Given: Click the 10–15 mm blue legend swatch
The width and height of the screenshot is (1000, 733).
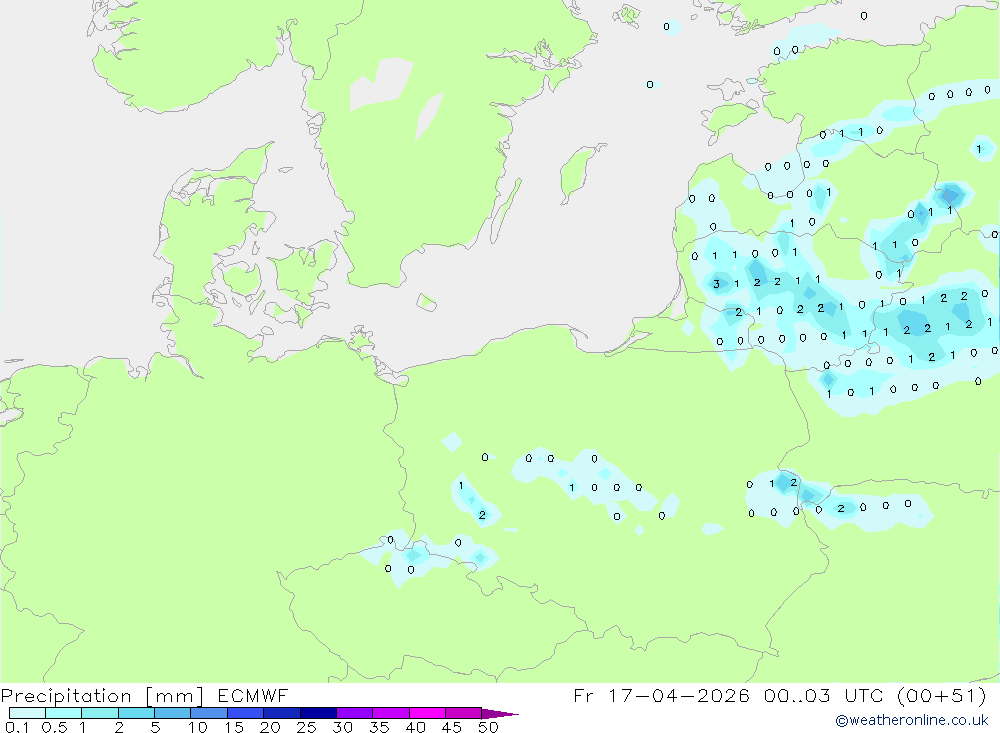Looking at the screenshot, I should pos(209,713).
